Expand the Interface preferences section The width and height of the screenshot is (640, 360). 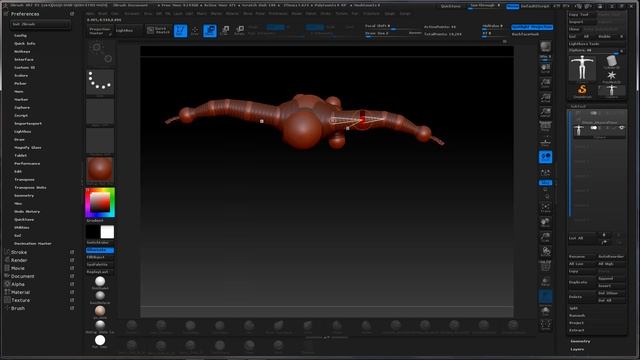click(x=24, y=60)
